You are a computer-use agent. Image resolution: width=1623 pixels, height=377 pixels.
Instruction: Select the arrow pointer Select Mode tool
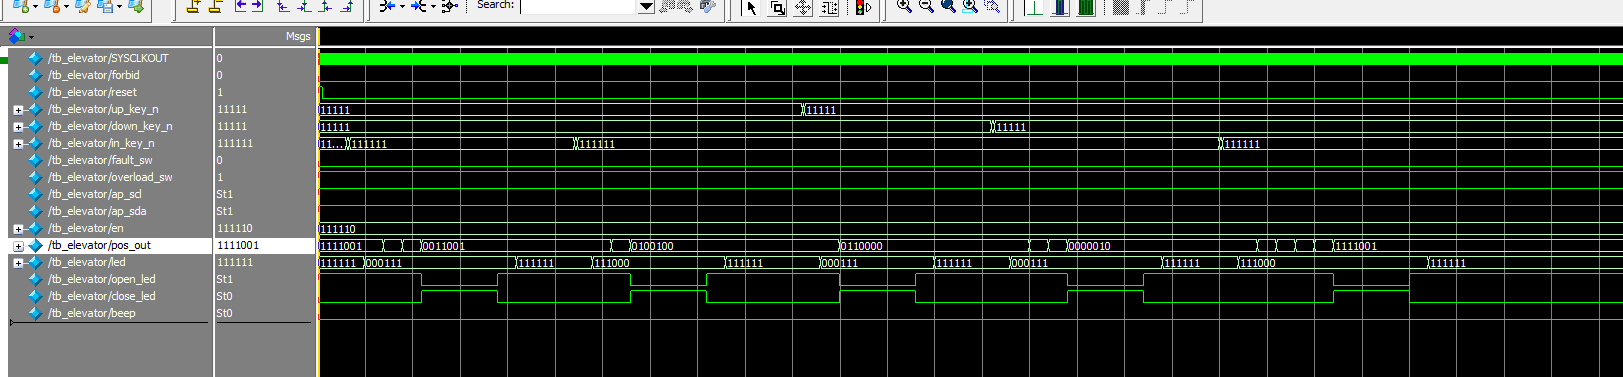(x=751, y=7)
